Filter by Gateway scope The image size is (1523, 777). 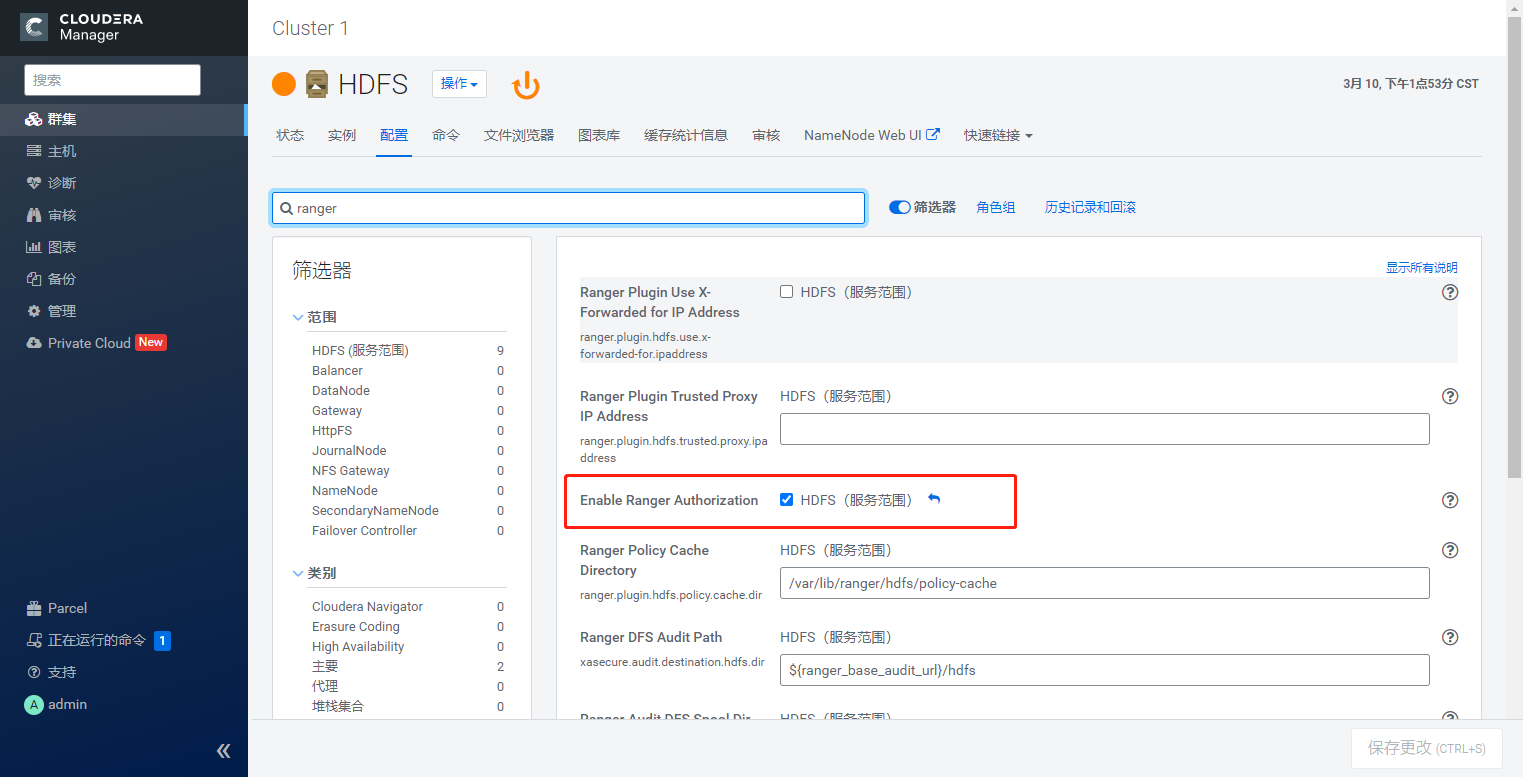coord(337,410)
